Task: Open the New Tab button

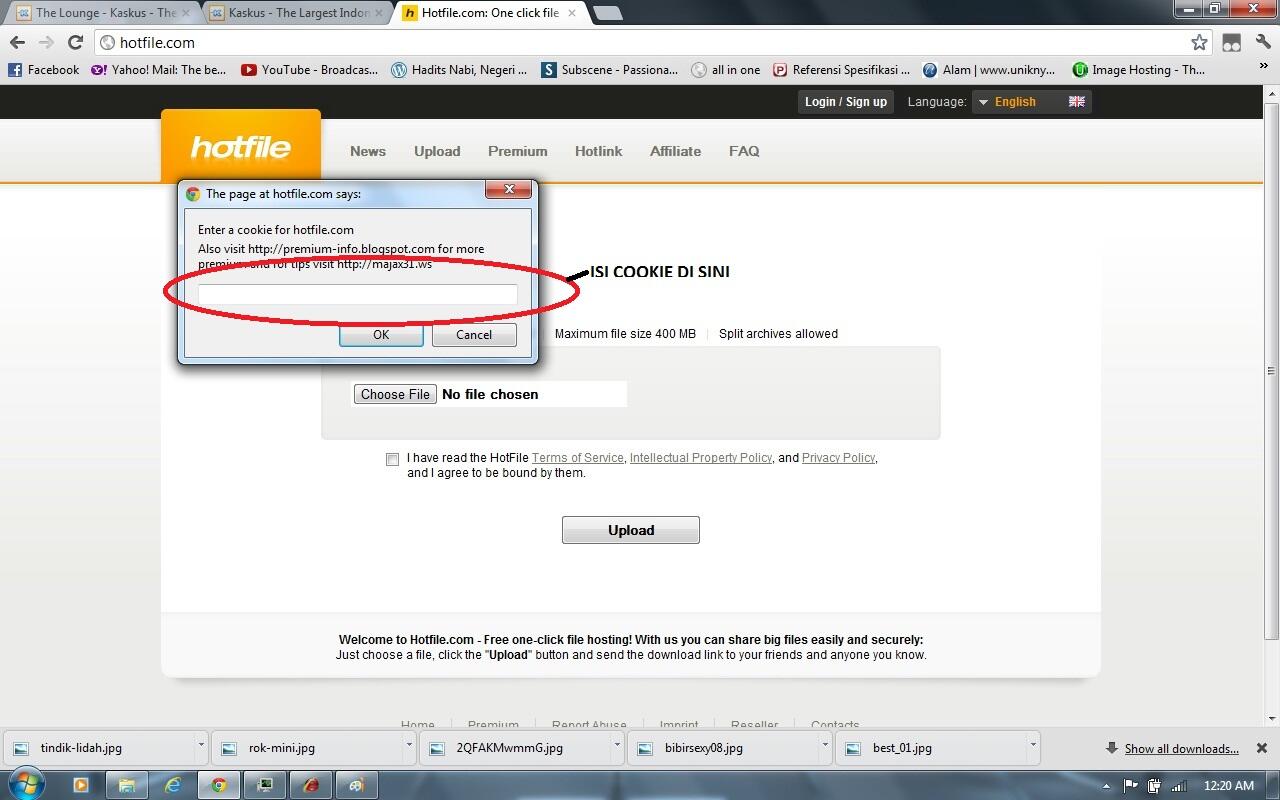Action: pyautogui.click(x=607, y=13)
